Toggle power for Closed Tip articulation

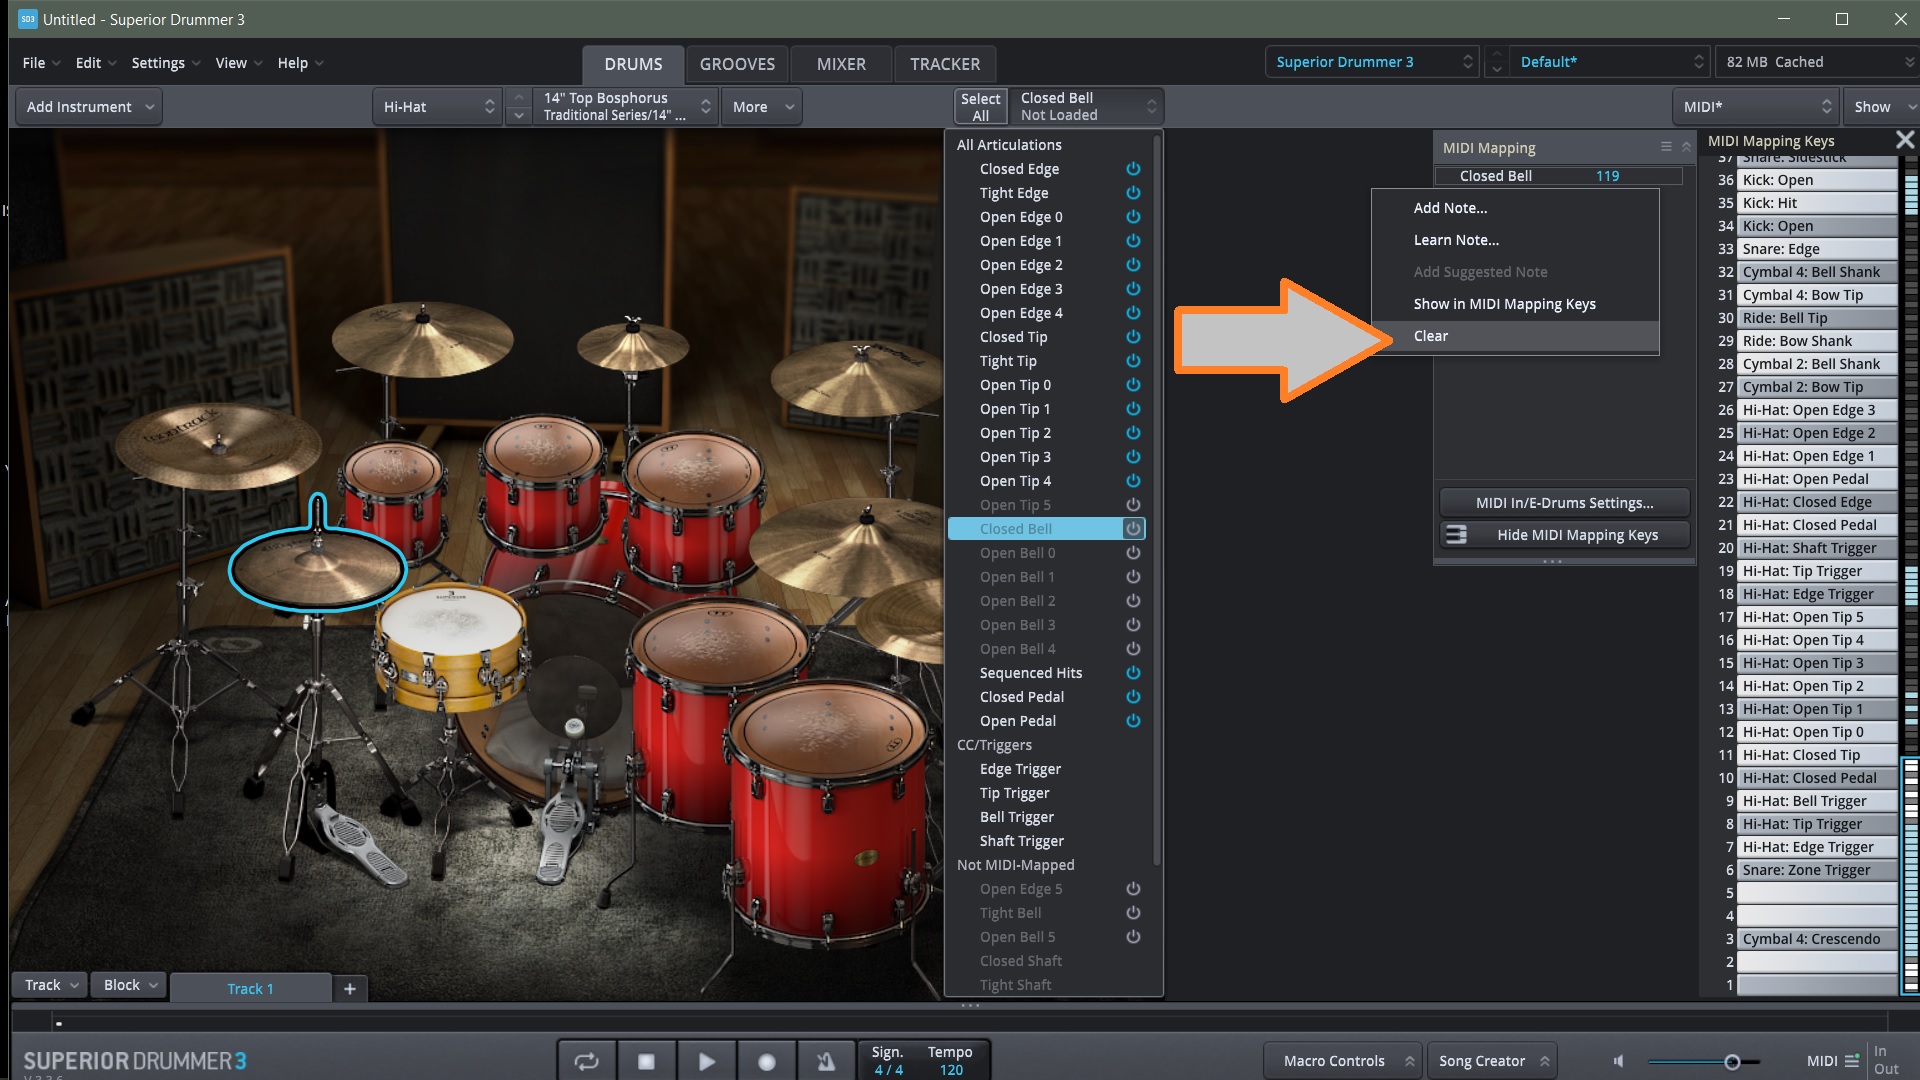pyautogui.click(x=1133, y=337)
